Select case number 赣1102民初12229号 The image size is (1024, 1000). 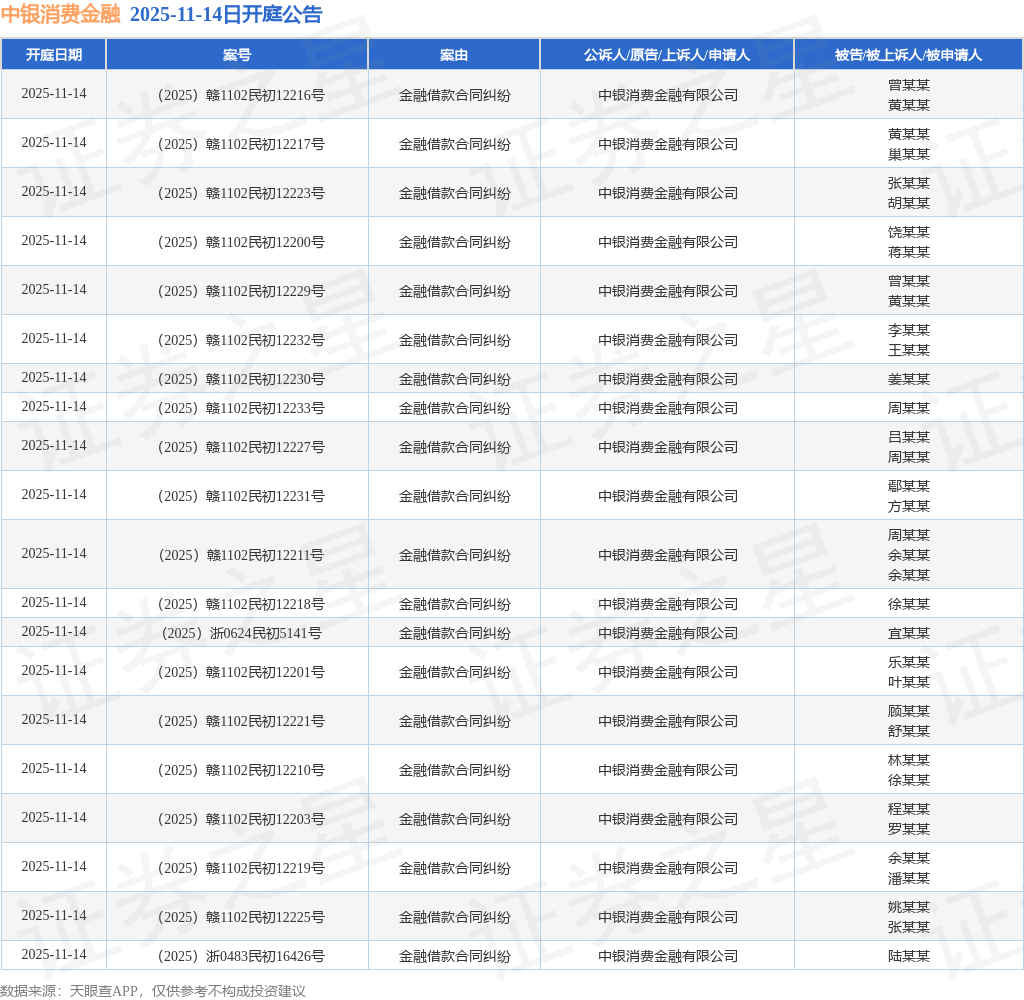point(241,291)
